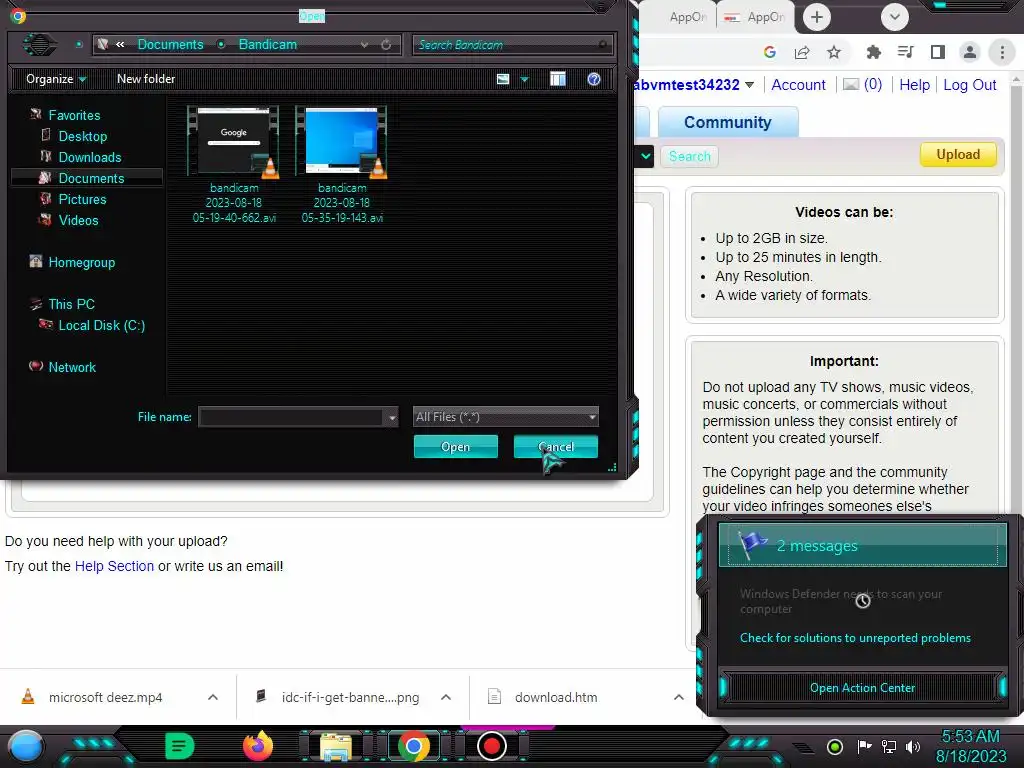Select Documents in the address breadcrumb
This screenshot has height=768, width=1024.
click(170, 44)
